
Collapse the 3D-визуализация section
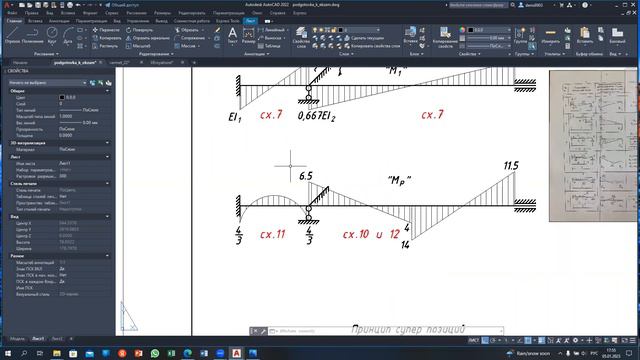tap(107, 143)
